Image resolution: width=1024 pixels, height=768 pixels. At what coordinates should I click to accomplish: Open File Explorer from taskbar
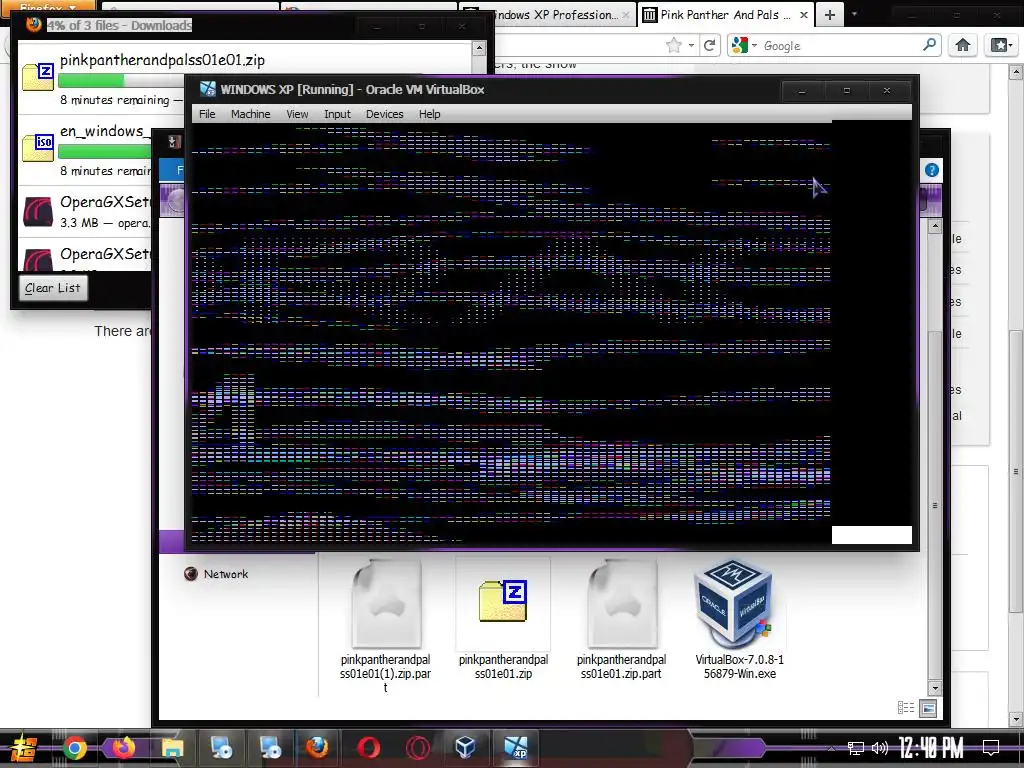[172, 748]
